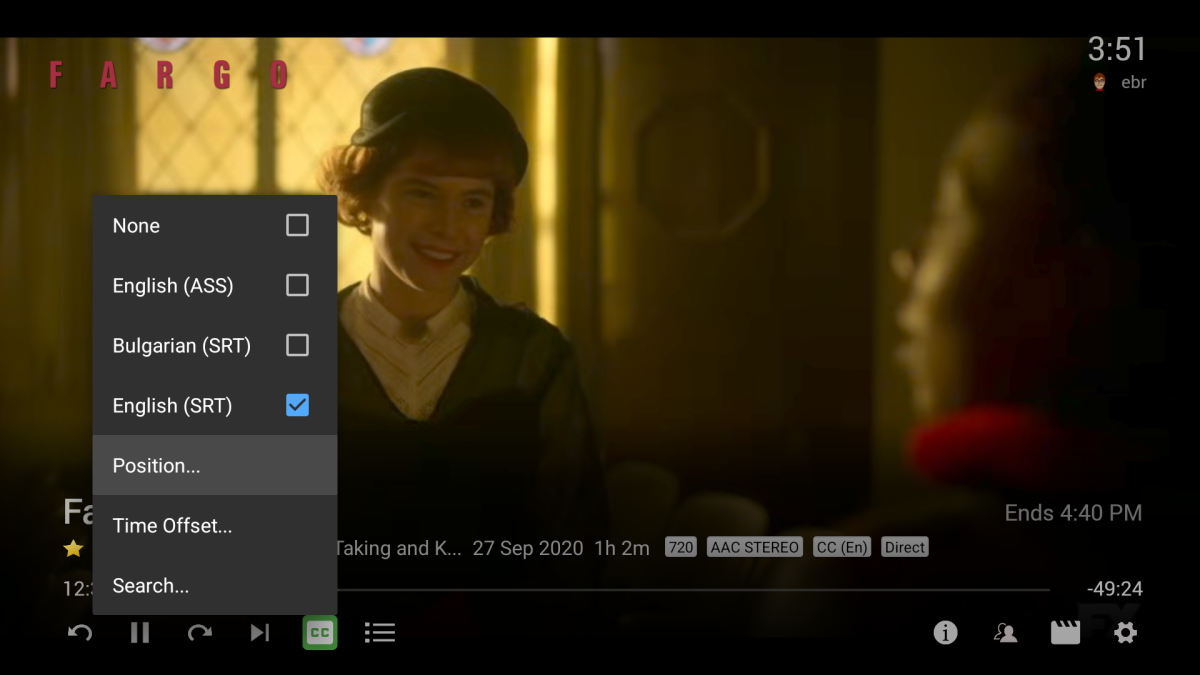Open the info circle icon
1200x675 pixels.
point(945,632)
